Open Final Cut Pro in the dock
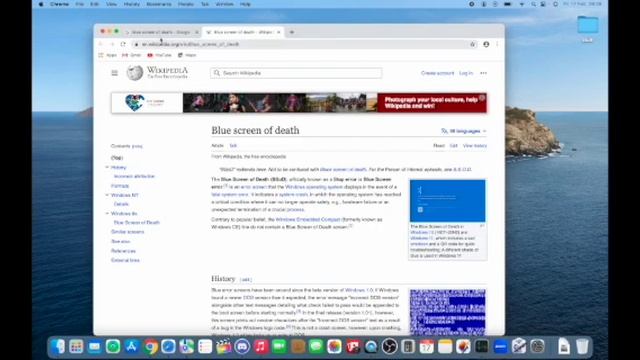Image resolution: width=640 pixels, height=360 pixels. (x=224, y=347)
